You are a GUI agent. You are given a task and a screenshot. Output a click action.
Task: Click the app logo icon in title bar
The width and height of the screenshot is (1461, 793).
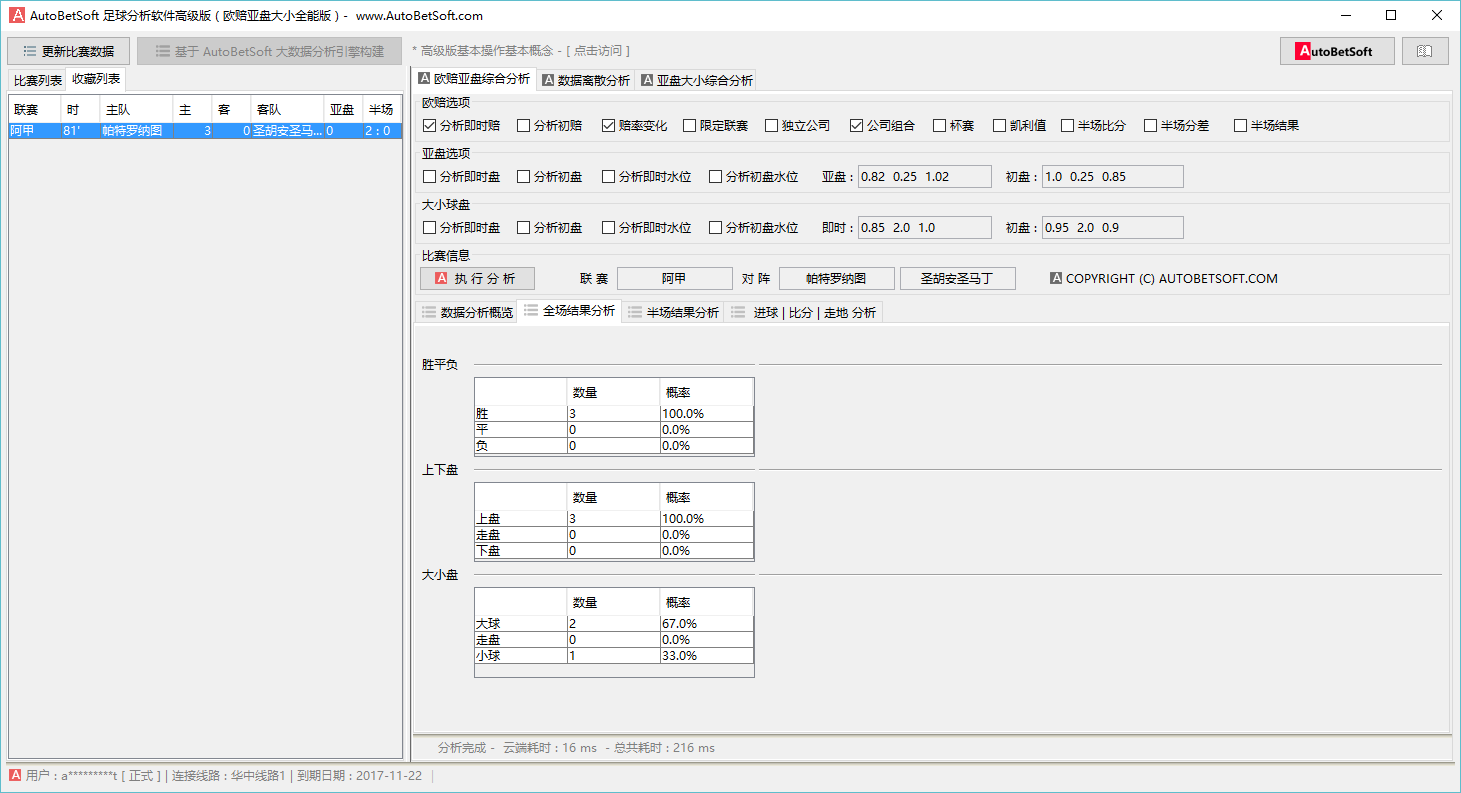pyautogui.click(x=16, y=15)
